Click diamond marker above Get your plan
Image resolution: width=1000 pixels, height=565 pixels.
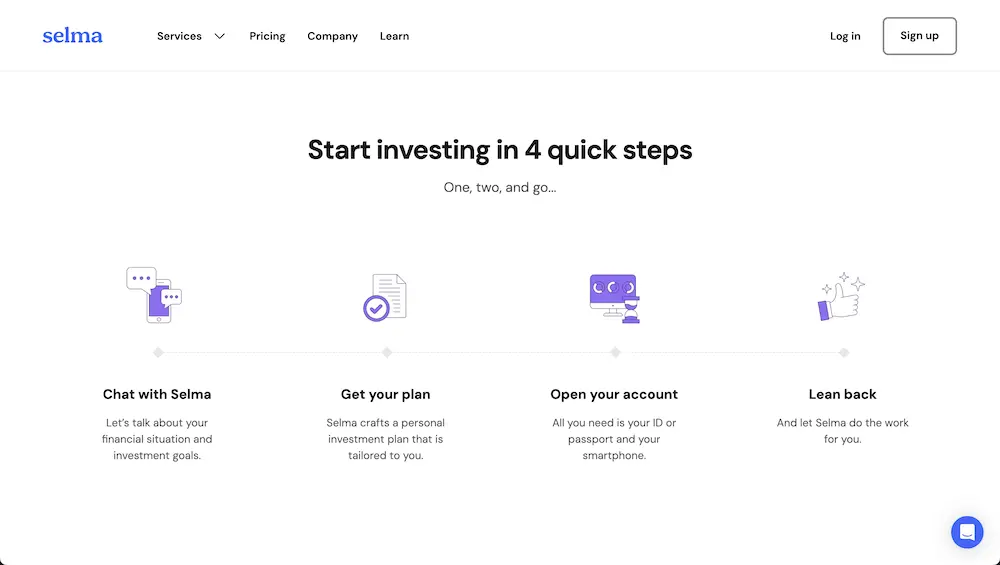pos(387,352)
